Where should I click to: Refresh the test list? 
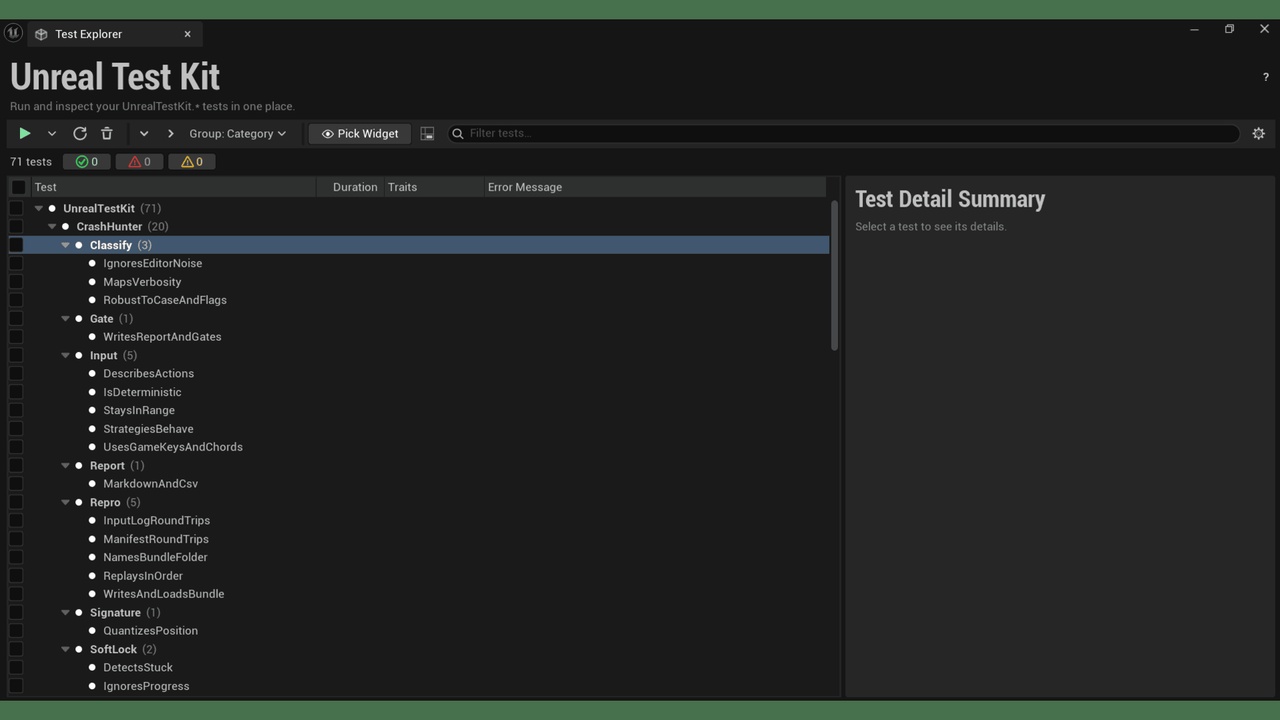tap(80, 133)
